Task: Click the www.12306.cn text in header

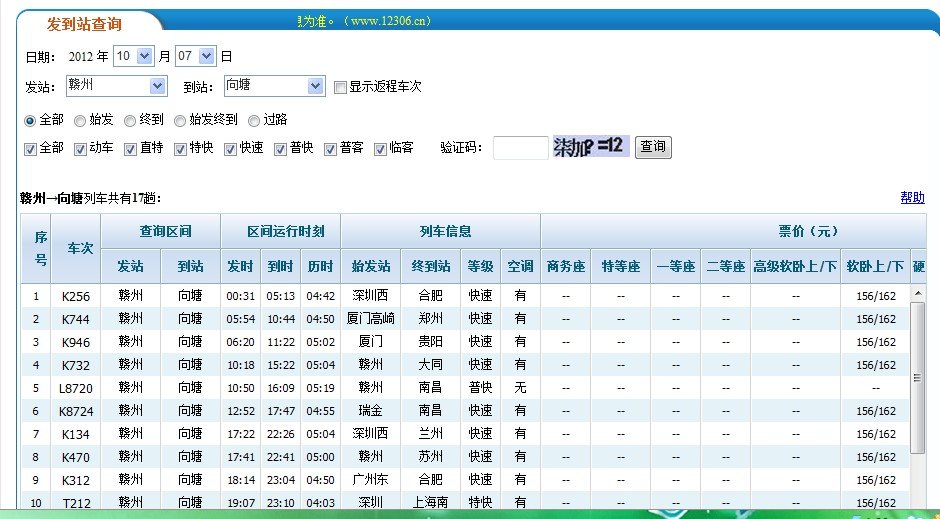Action: (390, 21)
